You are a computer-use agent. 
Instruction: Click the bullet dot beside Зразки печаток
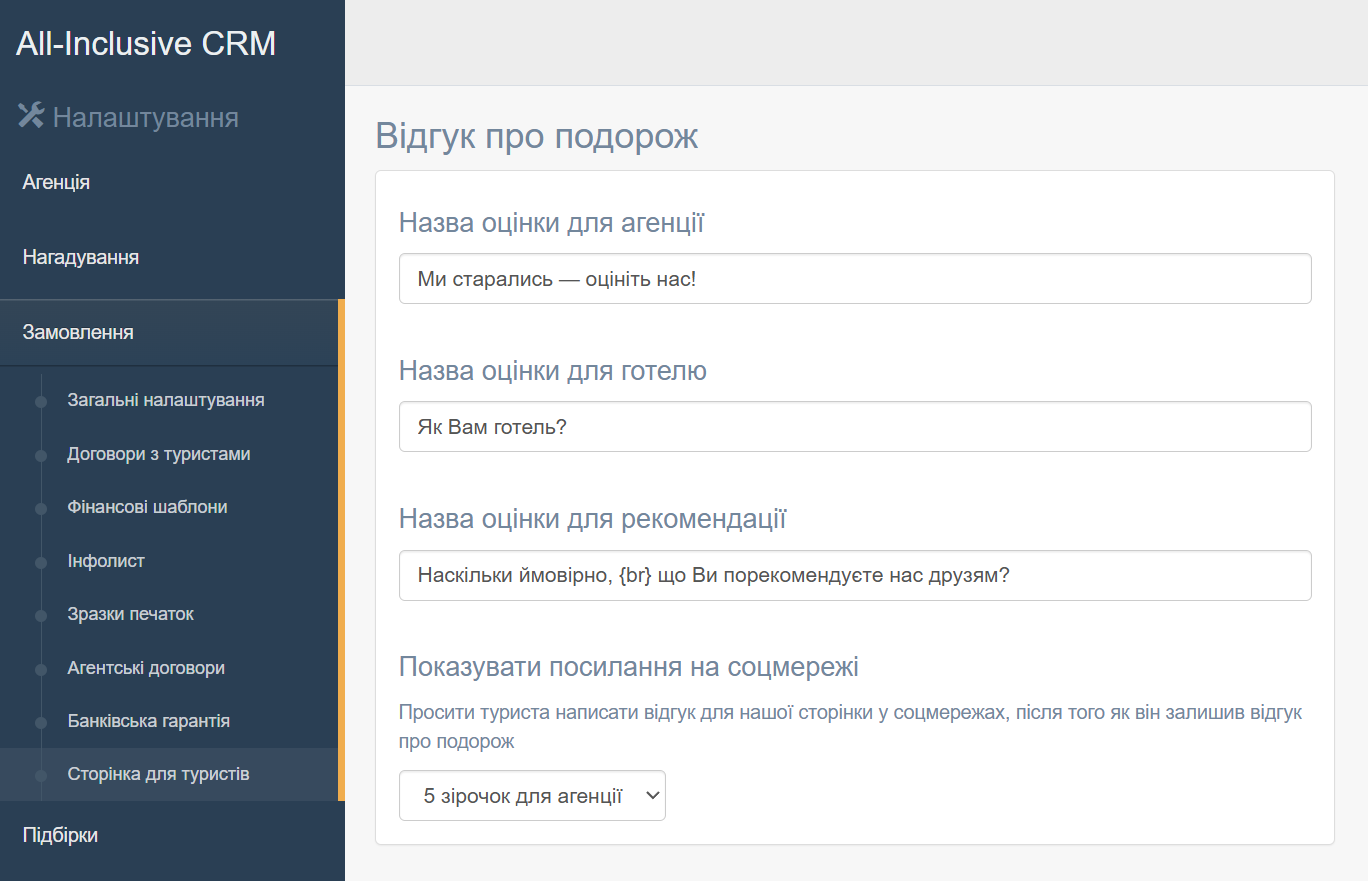pyautogui.click(x=41, y=615)
